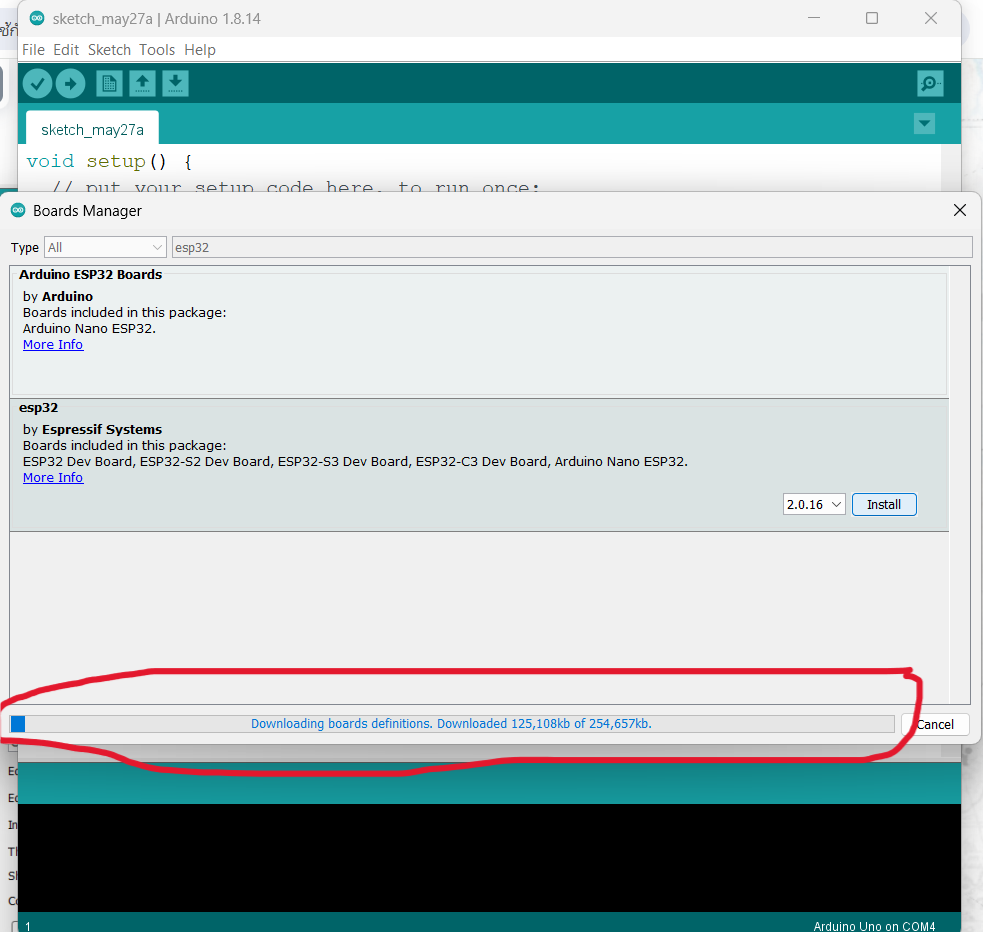Click the Arduino logo in title bar
The image size is (983, 932).
point(37,18)
